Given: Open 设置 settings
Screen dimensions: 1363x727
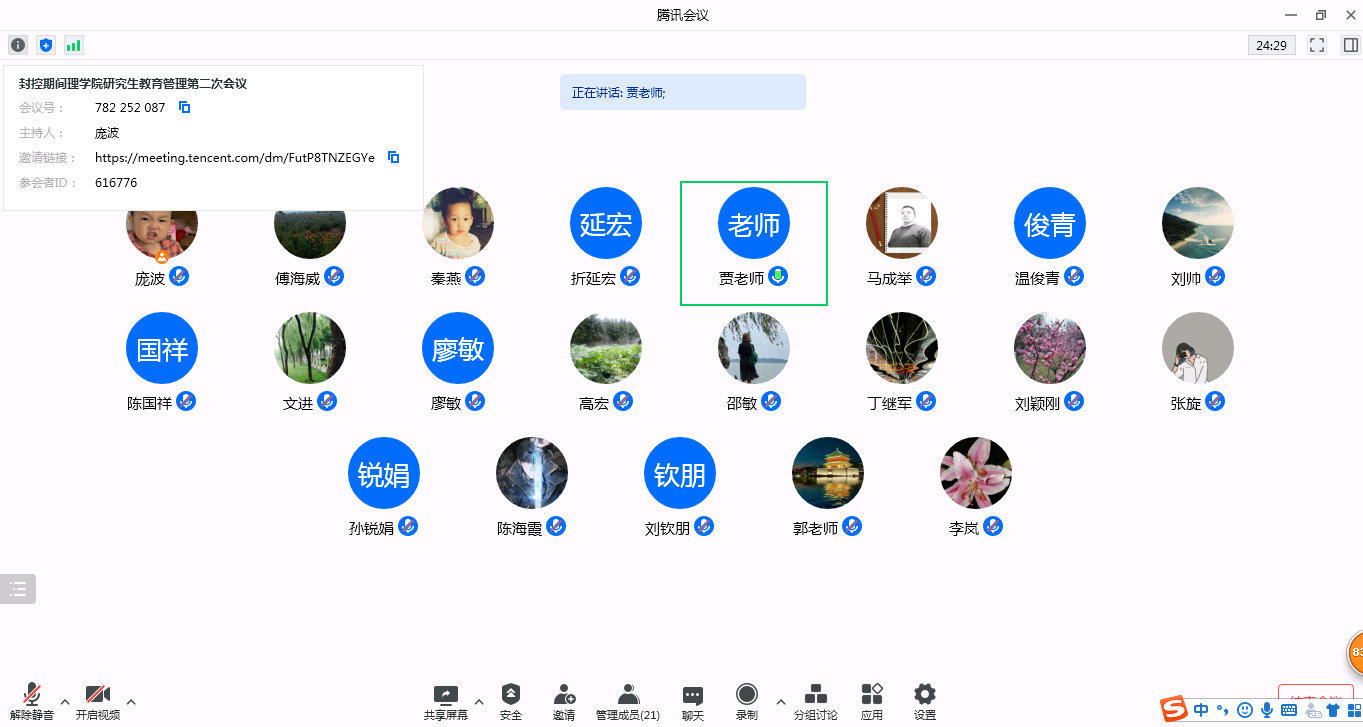Looking at the screenshot, I should (925, 701).
